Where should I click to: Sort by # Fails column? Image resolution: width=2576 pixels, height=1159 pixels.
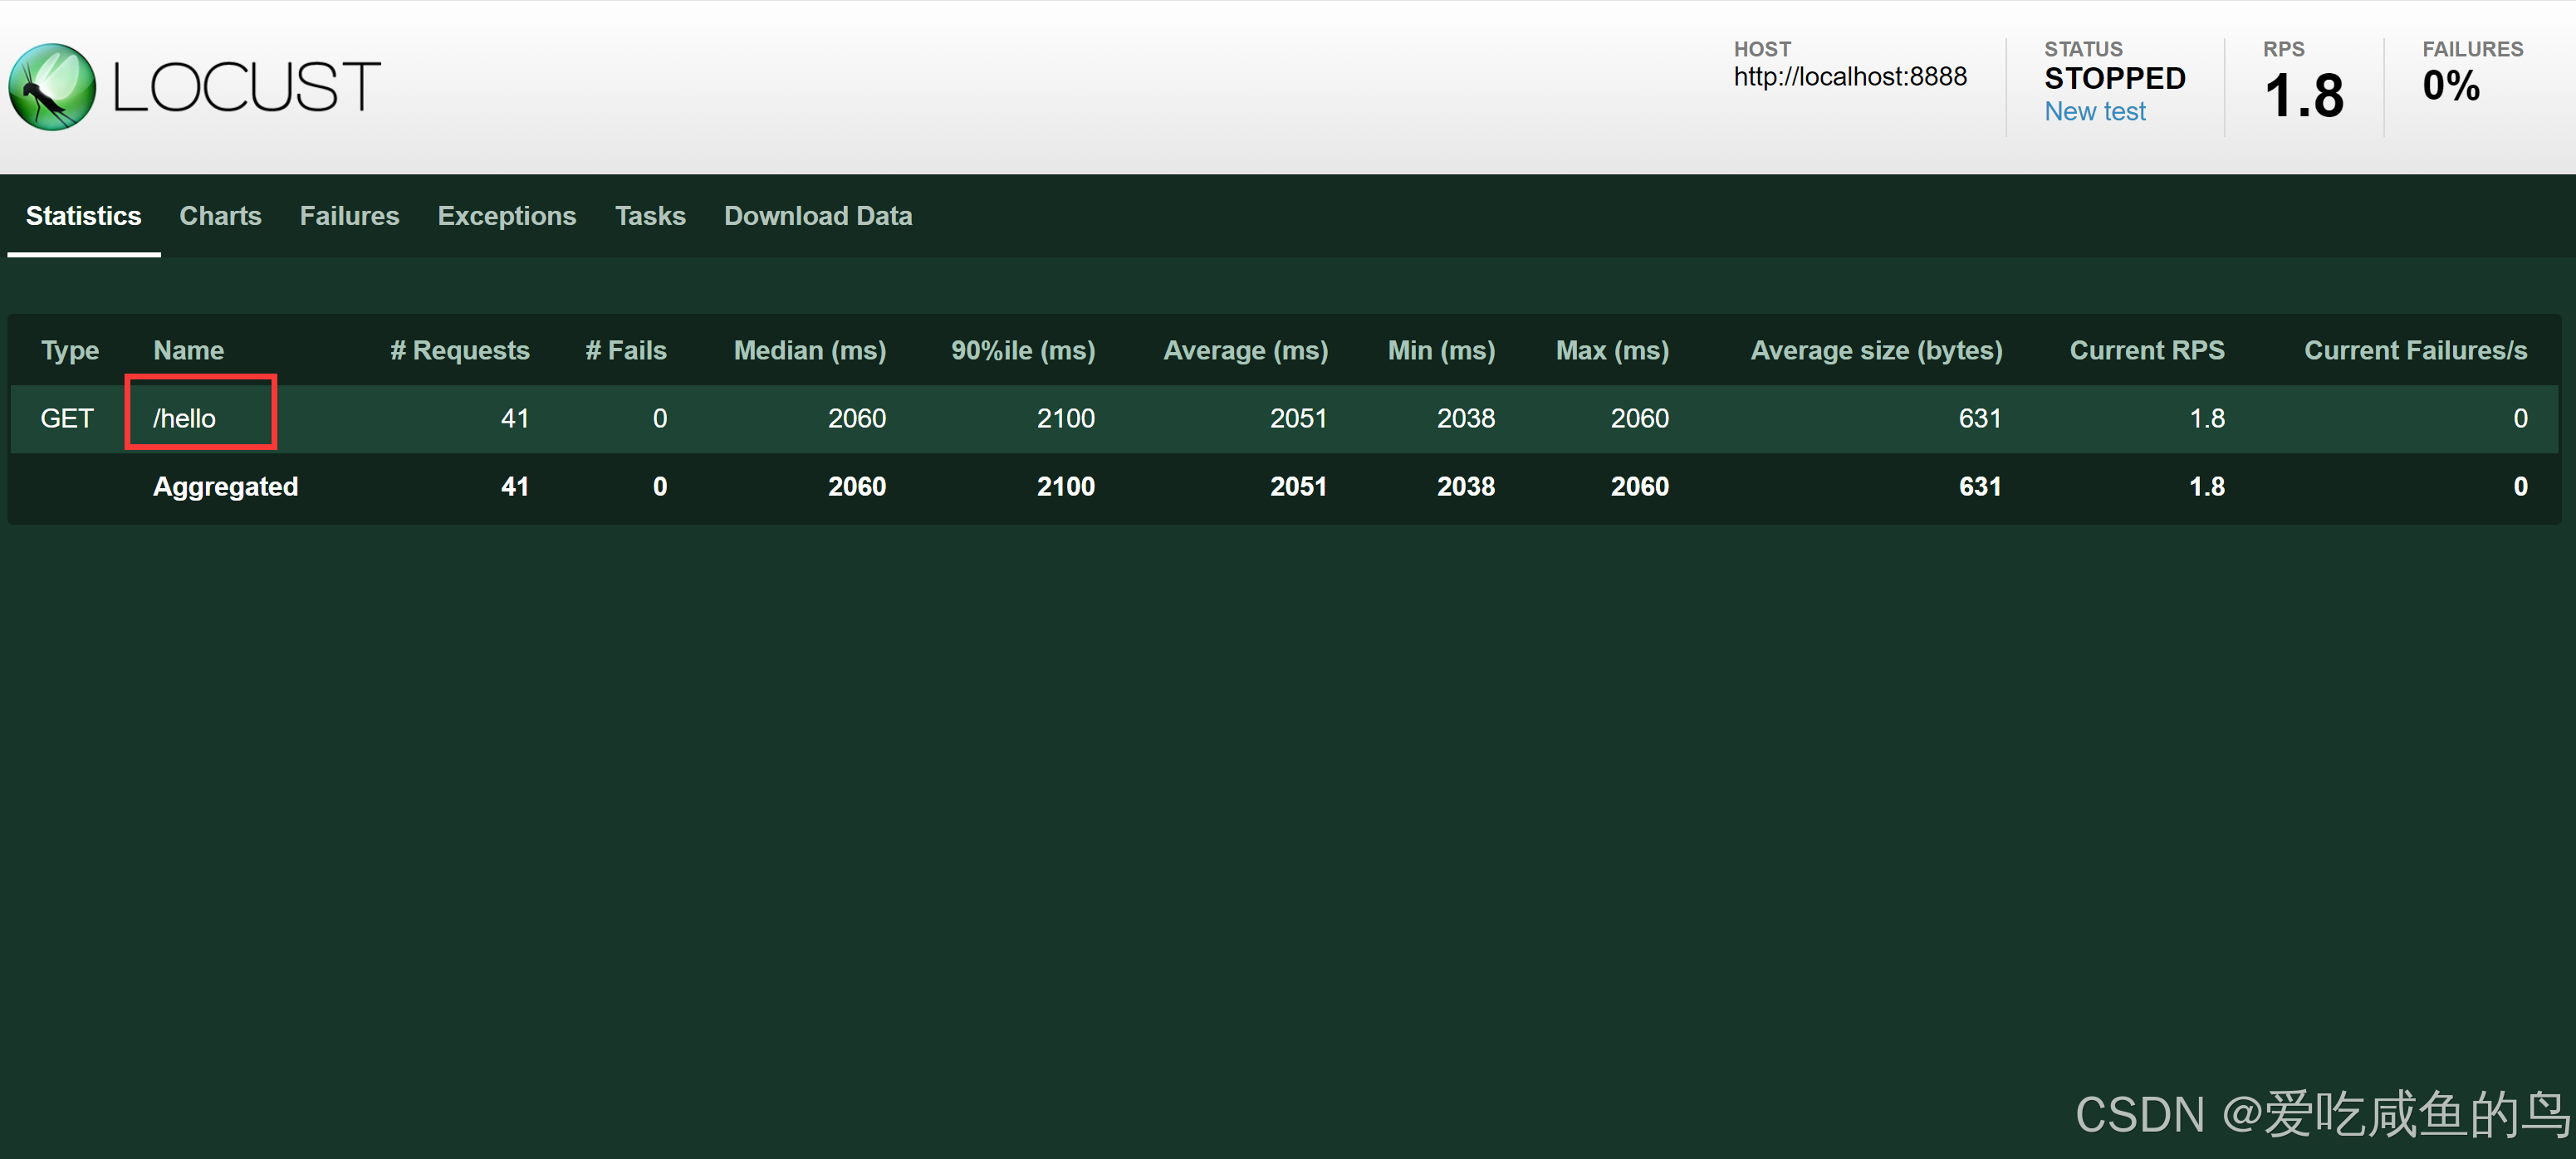click(625, 351)
